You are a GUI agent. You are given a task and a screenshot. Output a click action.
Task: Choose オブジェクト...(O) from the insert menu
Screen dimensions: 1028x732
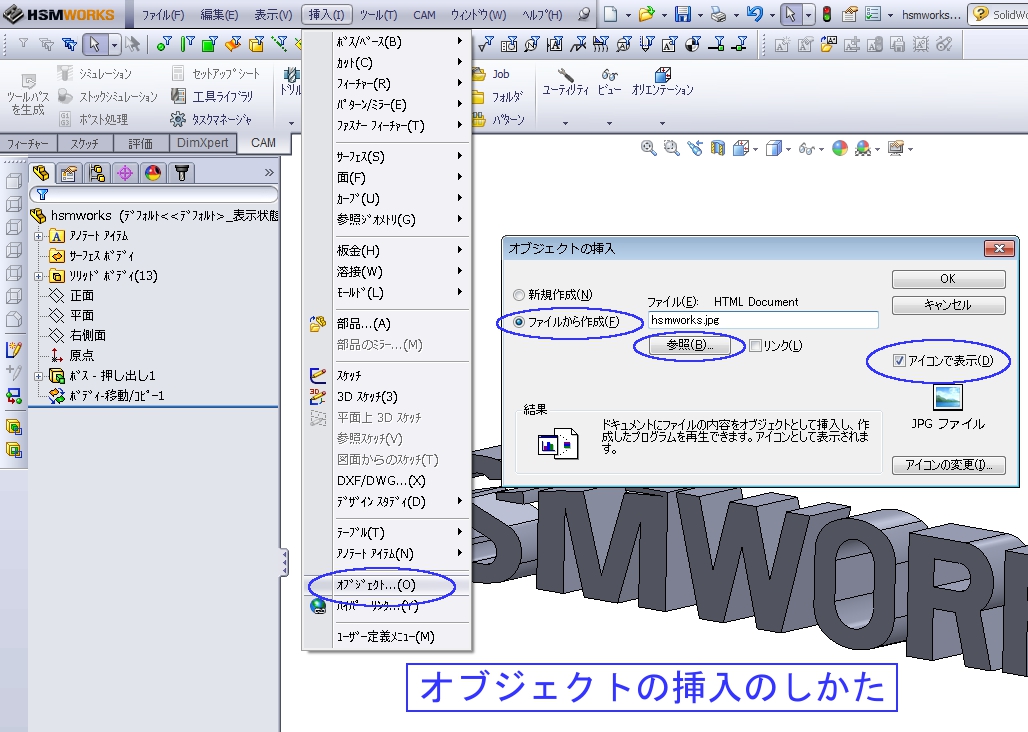tap(387, 585)
